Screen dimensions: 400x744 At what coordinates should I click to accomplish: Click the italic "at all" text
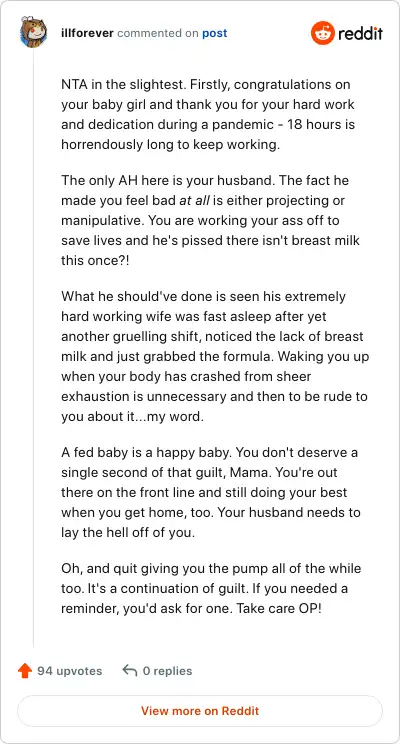click(194, 201)
